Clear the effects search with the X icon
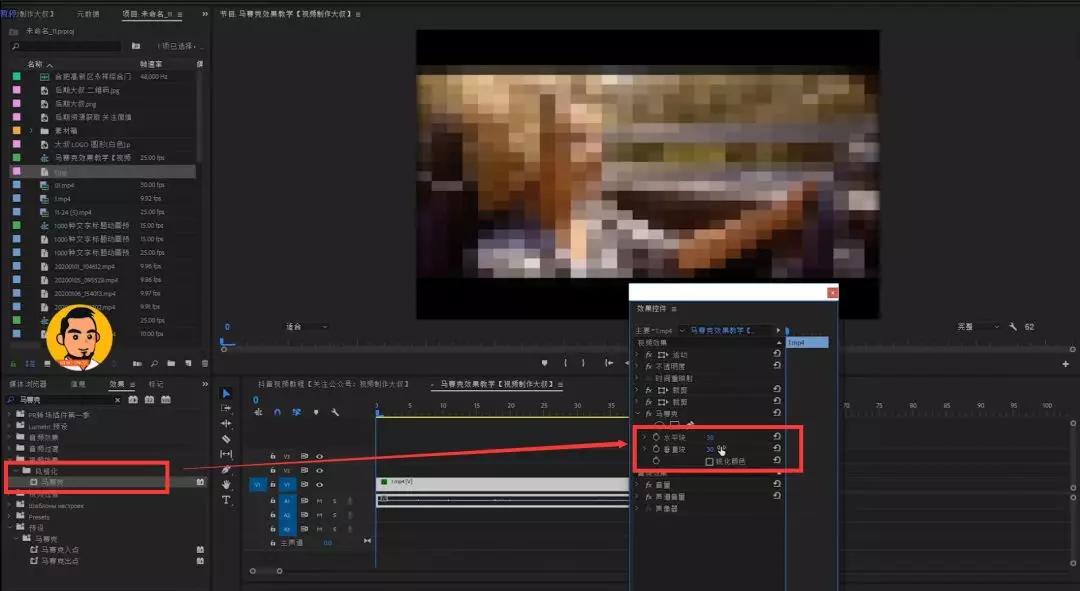This screenshot has height=591, width=1080. [x=117, y=400]
